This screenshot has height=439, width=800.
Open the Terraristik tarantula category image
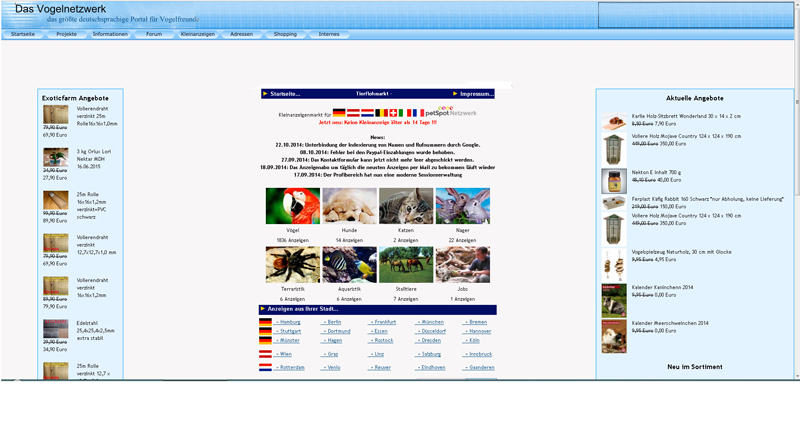click(292, 265)
